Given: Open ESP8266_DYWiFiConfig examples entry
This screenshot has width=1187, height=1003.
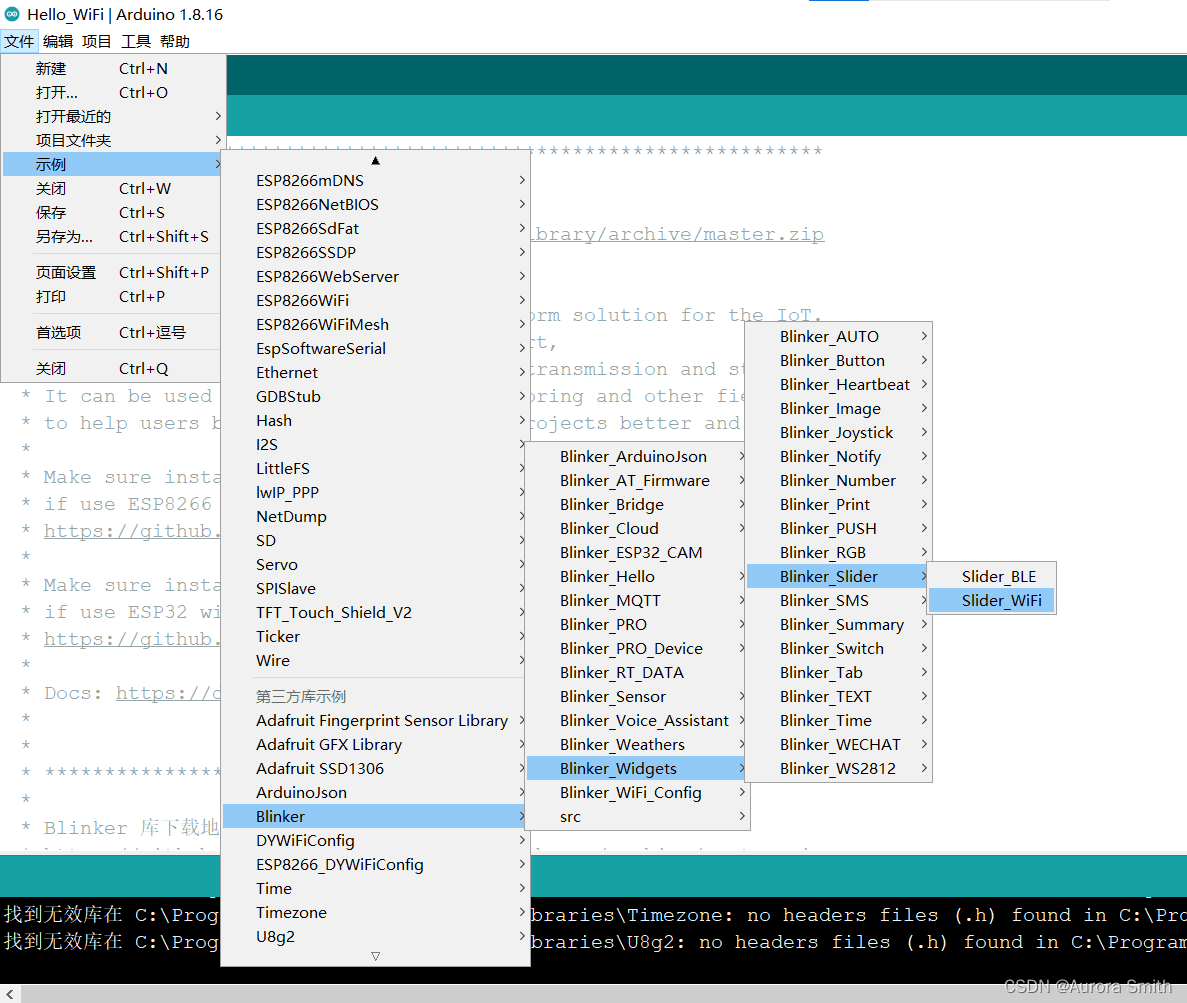Looking at the screenshot, I should (375, 864).
